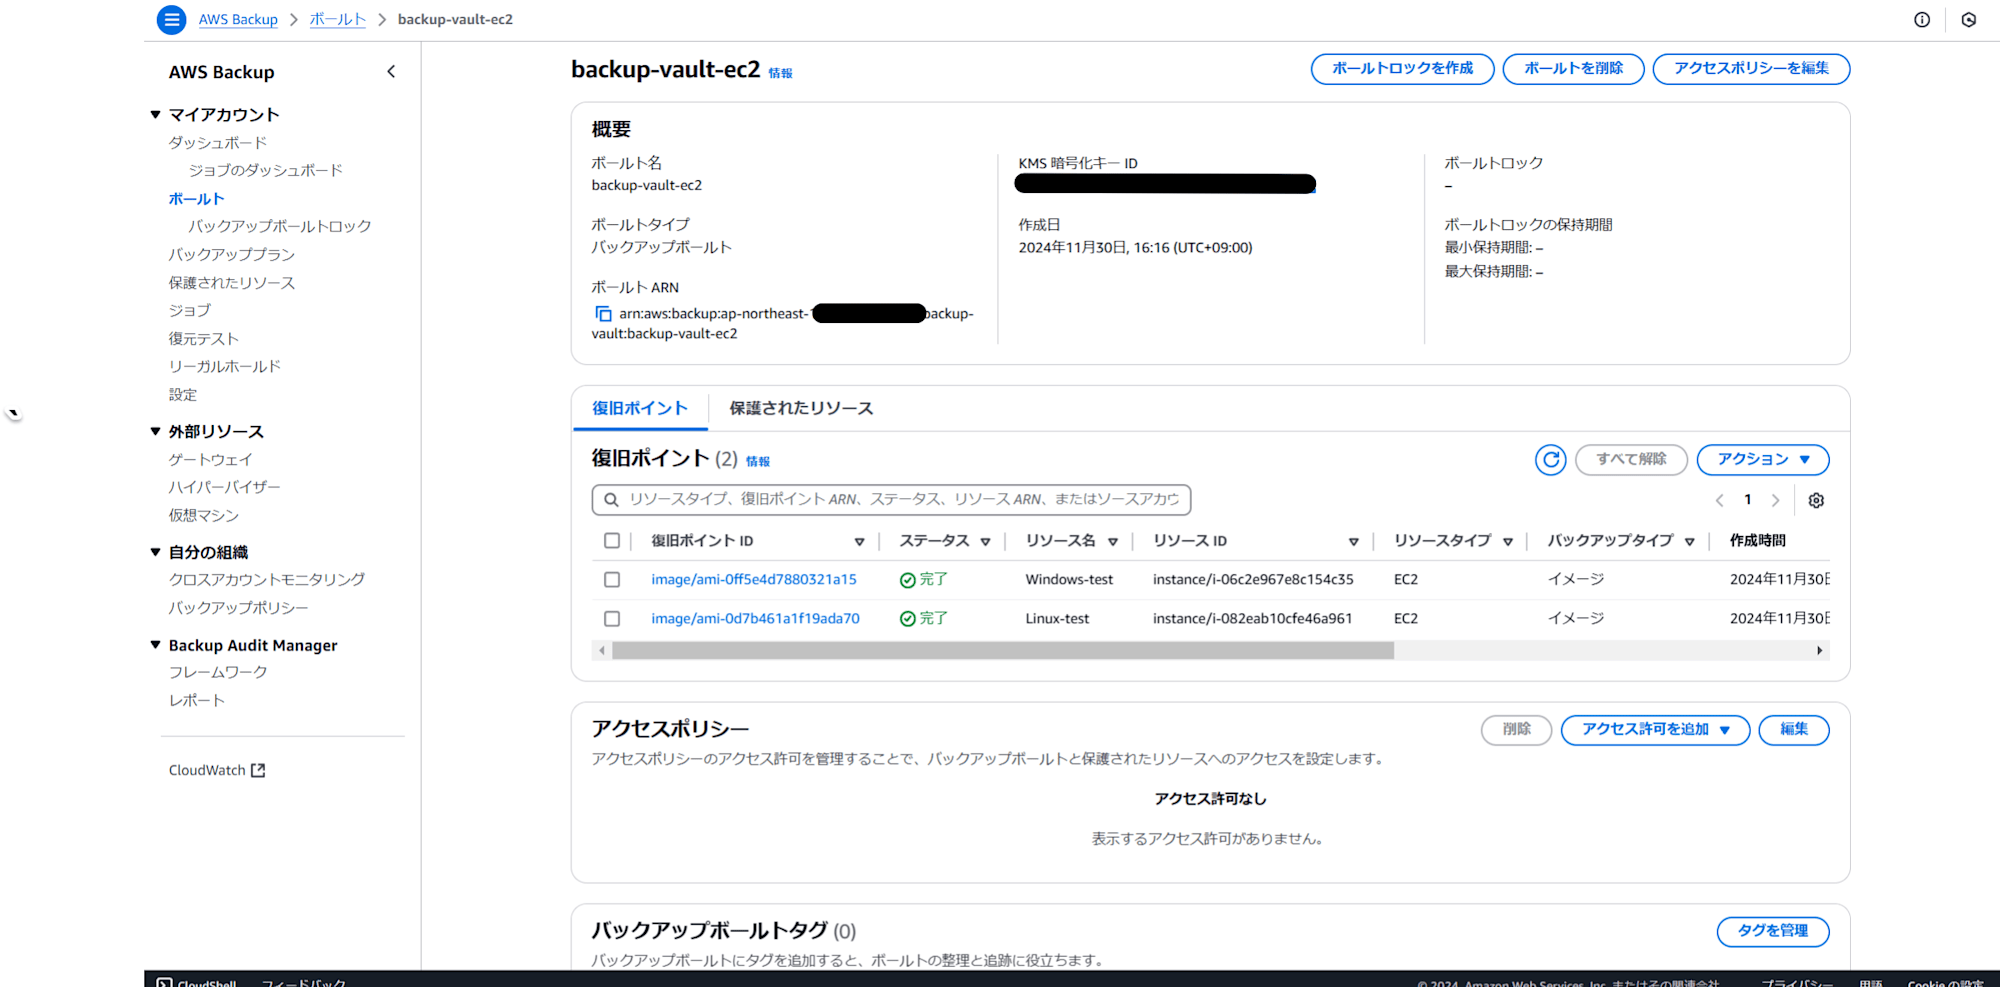Click the search magnifier icon in filter box
The image size is (2000, 987).
pyautogui.click(x=611, y=499)
